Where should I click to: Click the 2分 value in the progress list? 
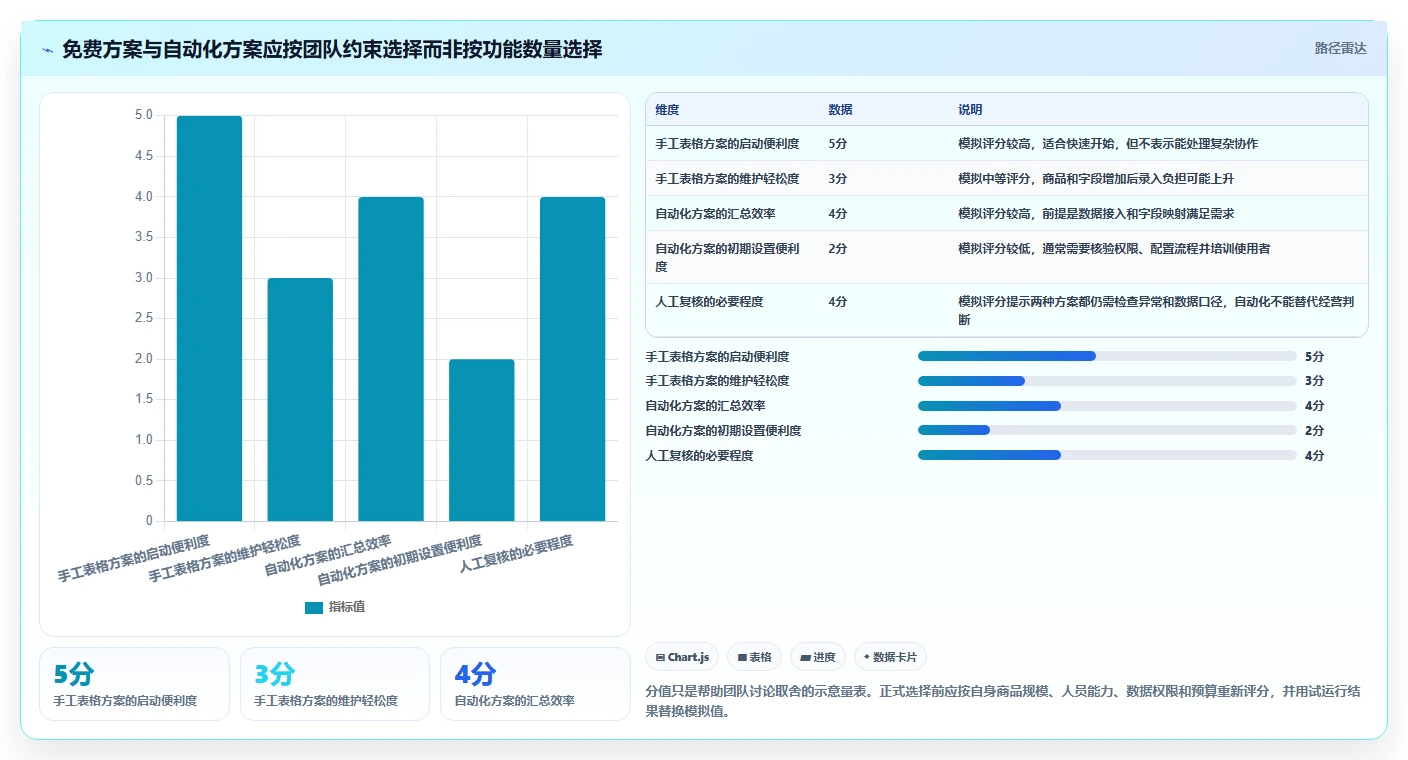[x=1314, y=431]
